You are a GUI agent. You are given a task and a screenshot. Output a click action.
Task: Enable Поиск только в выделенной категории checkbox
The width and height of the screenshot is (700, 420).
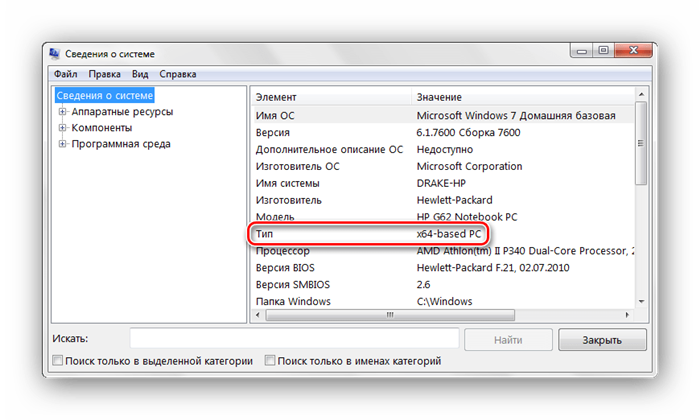58,360
